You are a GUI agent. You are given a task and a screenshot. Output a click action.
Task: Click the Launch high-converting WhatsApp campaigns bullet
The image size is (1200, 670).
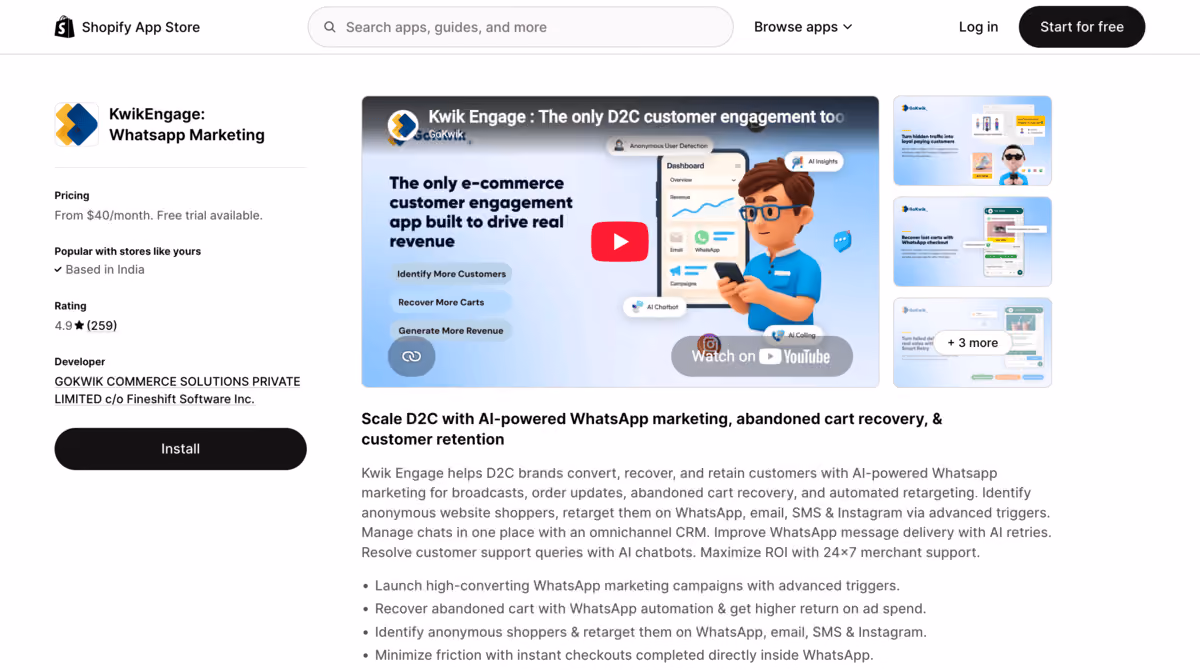(637, 586)
